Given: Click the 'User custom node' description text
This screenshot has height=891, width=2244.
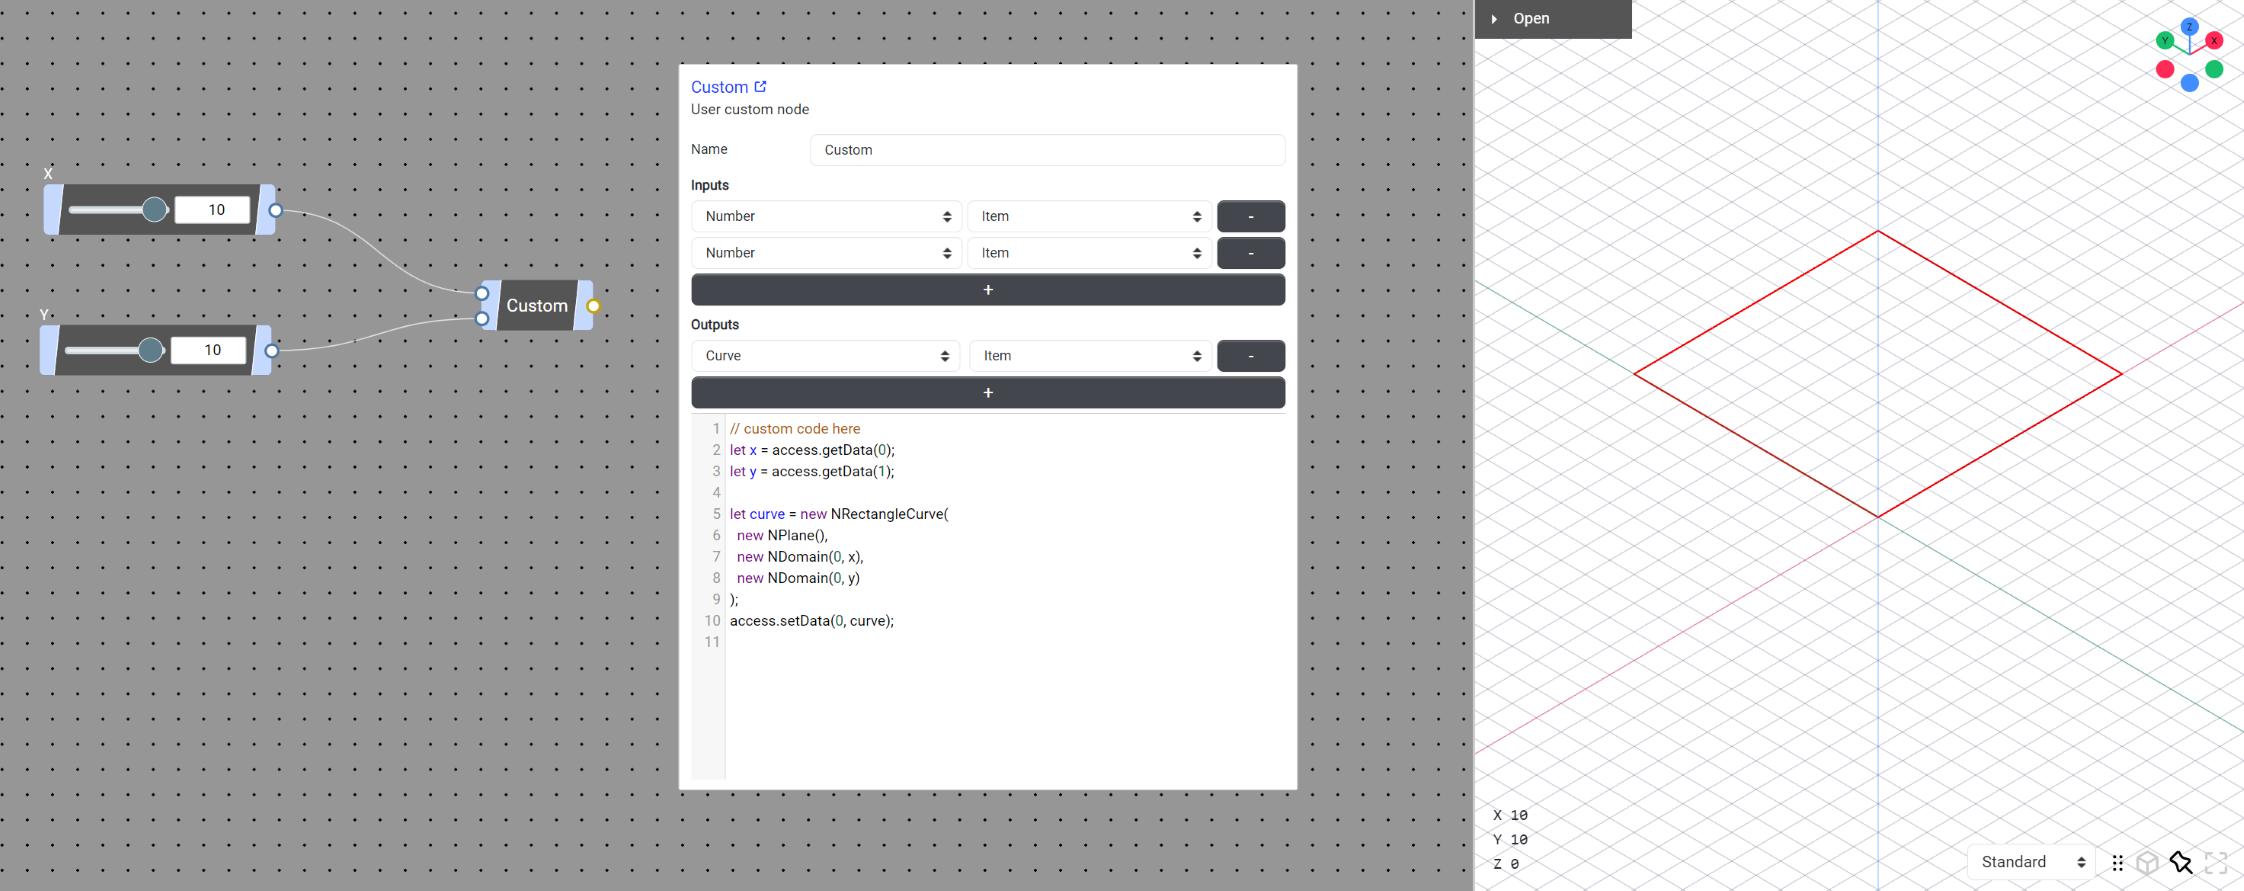Looking at the screenshot, I should [750, 109].
